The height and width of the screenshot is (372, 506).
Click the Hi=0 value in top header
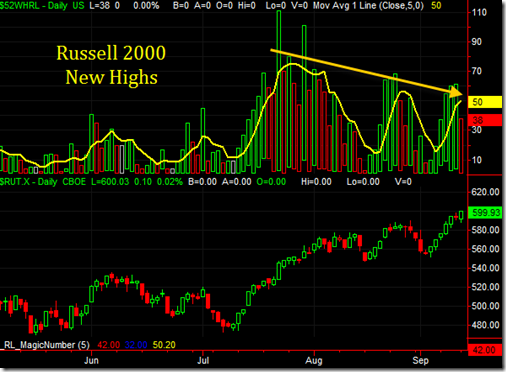(x=247, y=6)
